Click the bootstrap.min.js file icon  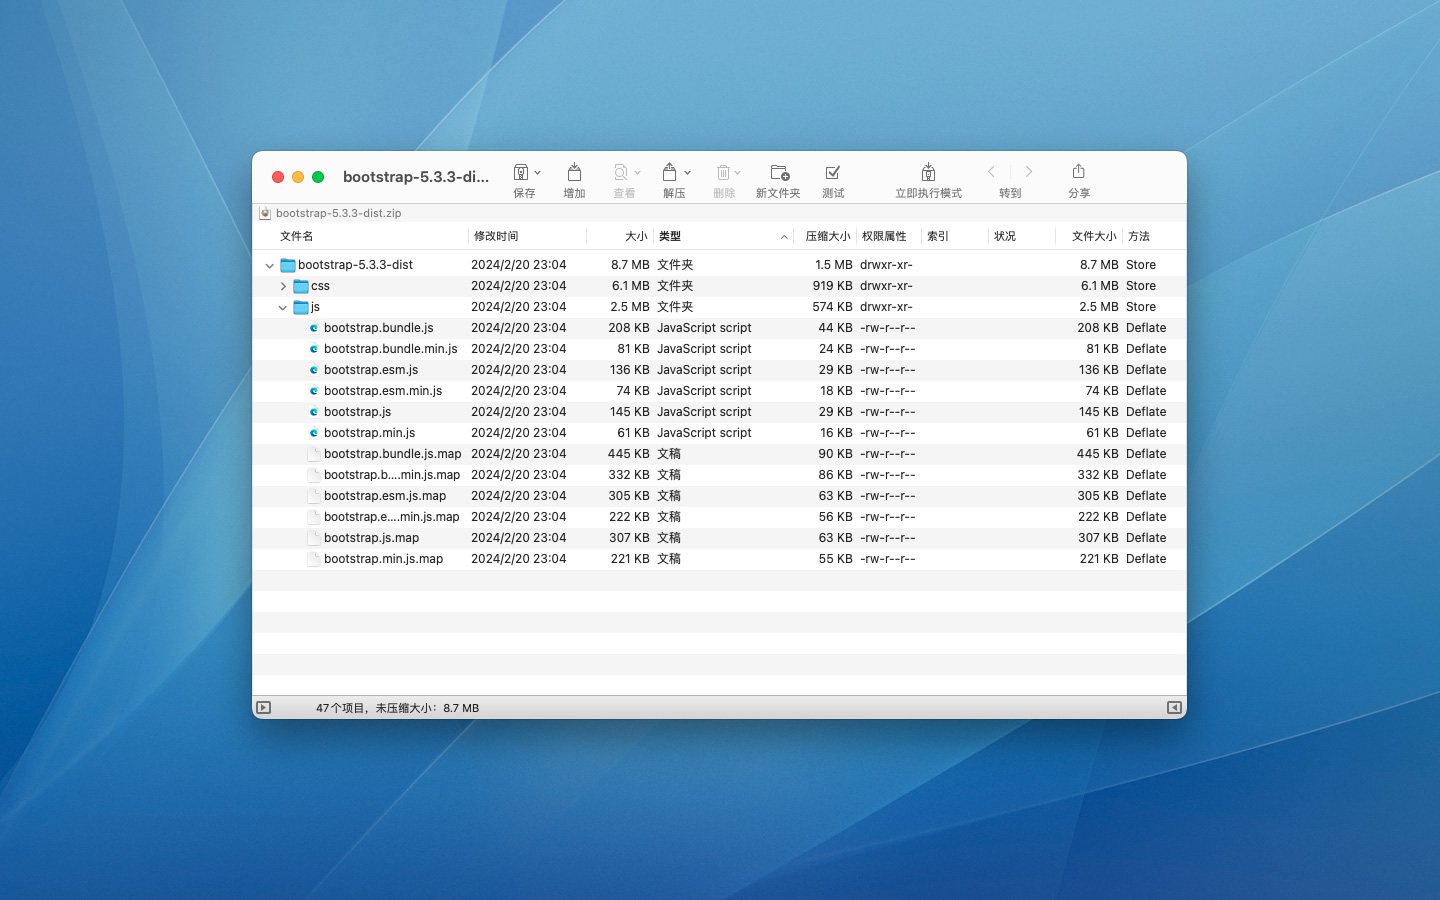tap(314, 433)
